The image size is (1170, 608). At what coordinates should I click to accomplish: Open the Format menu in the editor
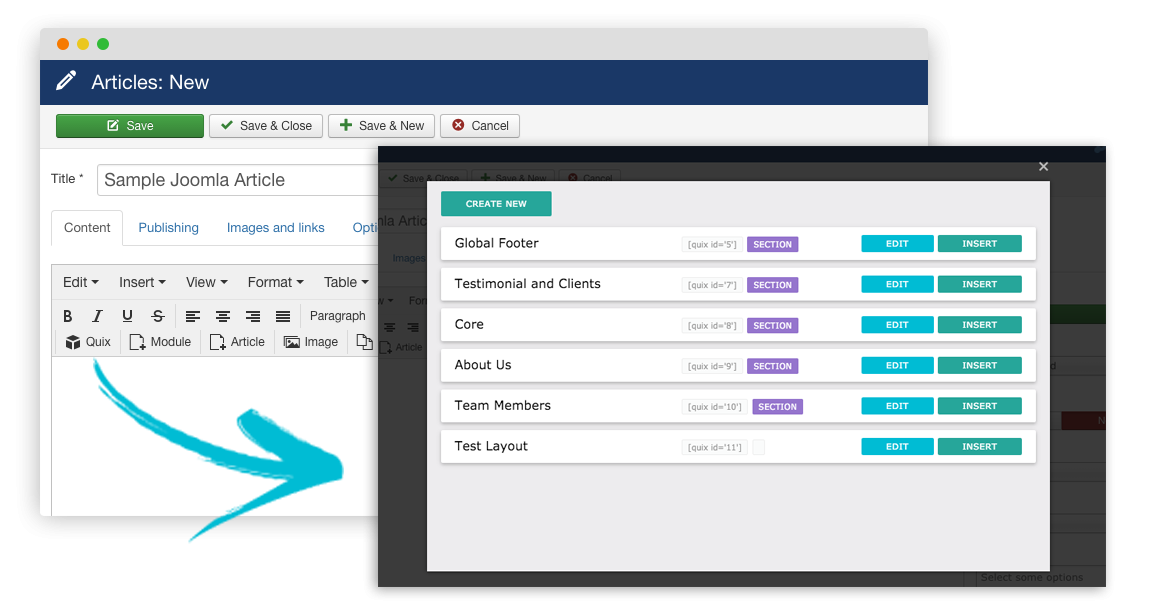point(272,282)
